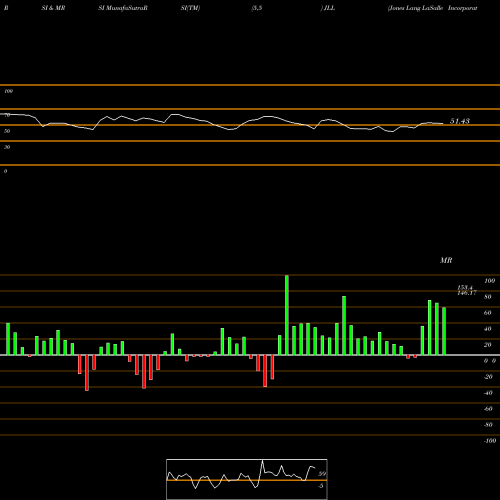
Task: Click the 30 level label on RSI axis
Action: point(7,147)
